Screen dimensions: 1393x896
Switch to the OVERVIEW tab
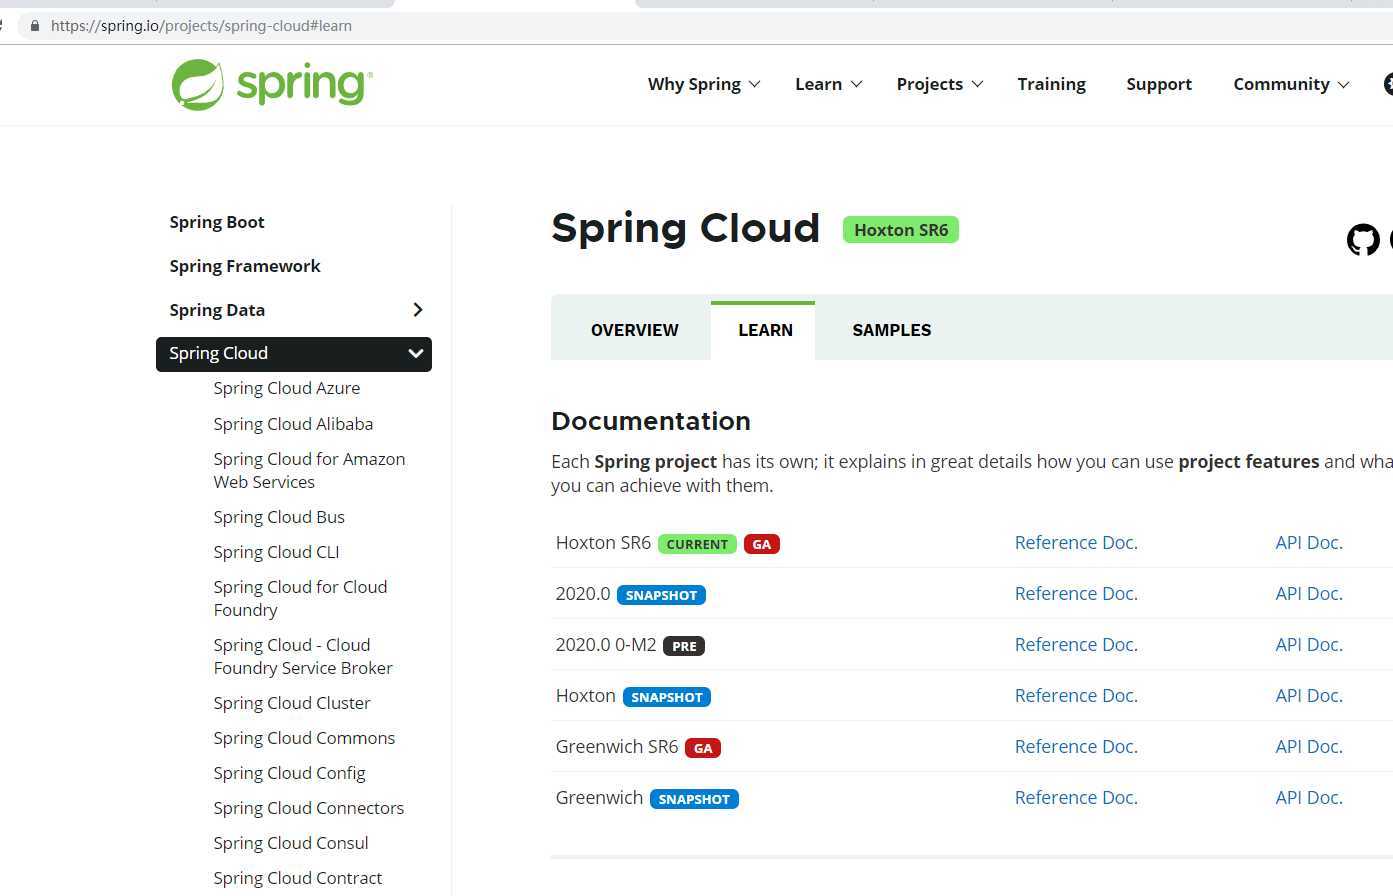(x=635, y=330)
